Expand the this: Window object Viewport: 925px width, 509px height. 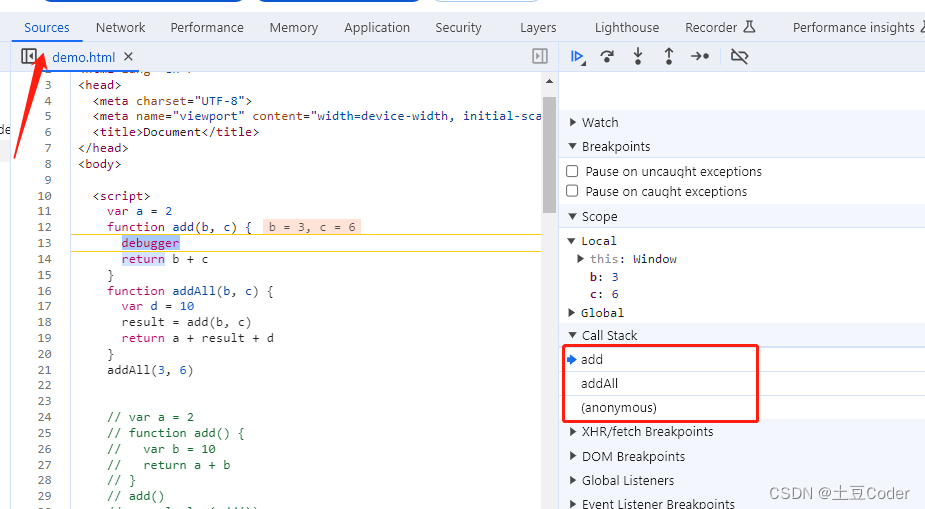(x=580, y=258)
